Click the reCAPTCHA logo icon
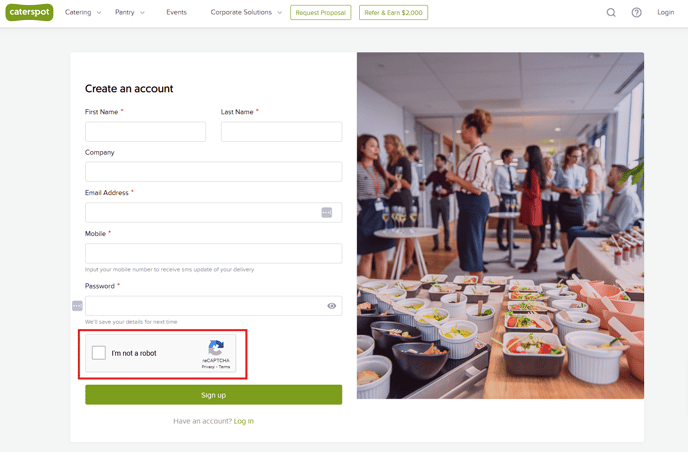Screen dimensions: 688x452 216,348
